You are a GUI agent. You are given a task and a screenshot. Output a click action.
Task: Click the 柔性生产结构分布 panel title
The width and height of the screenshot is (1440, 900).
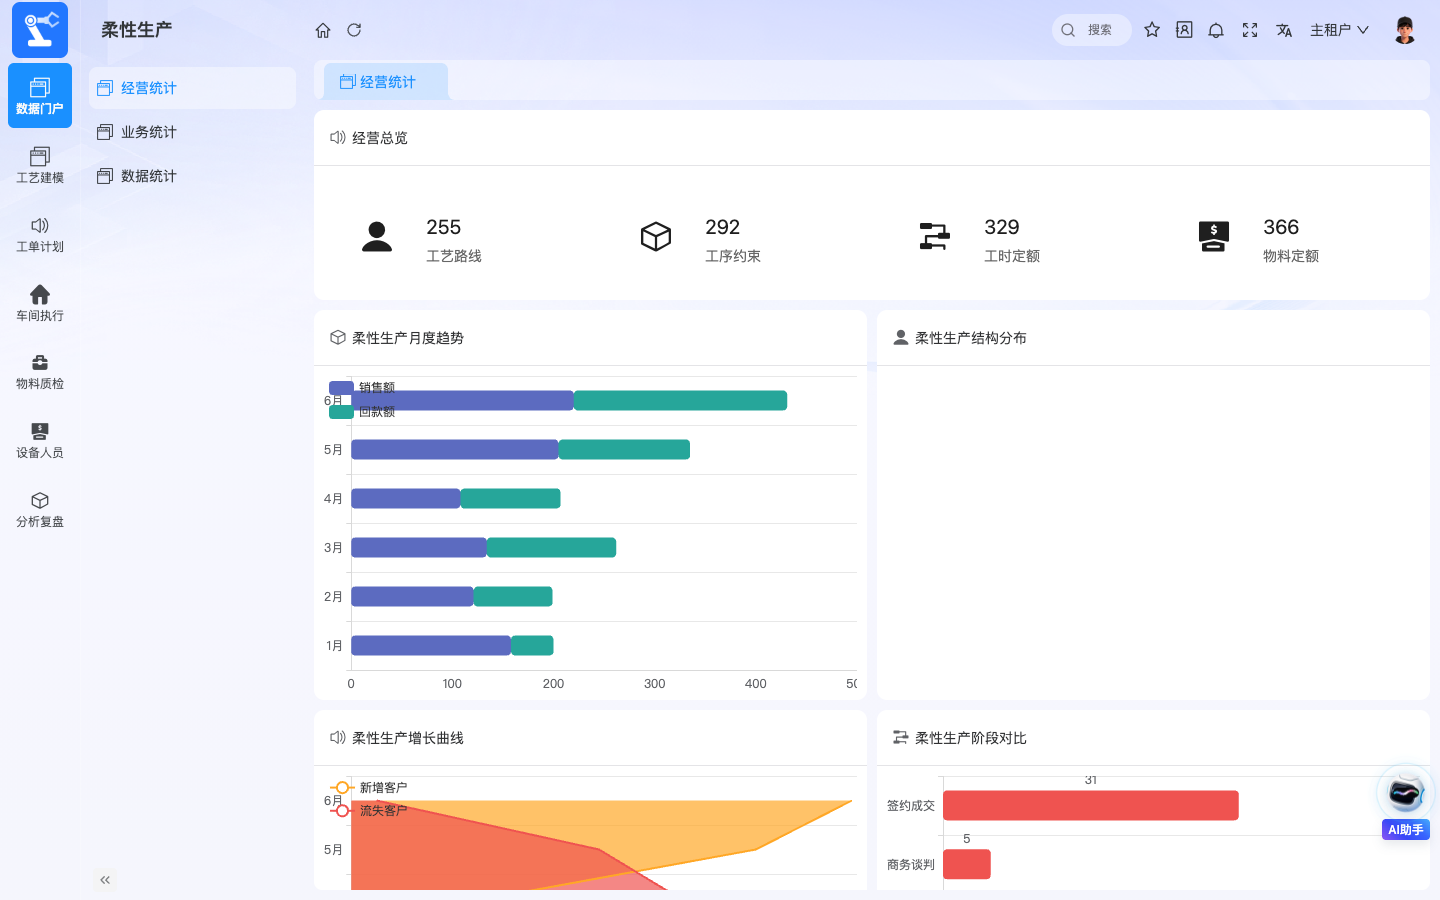click(971, 338)
